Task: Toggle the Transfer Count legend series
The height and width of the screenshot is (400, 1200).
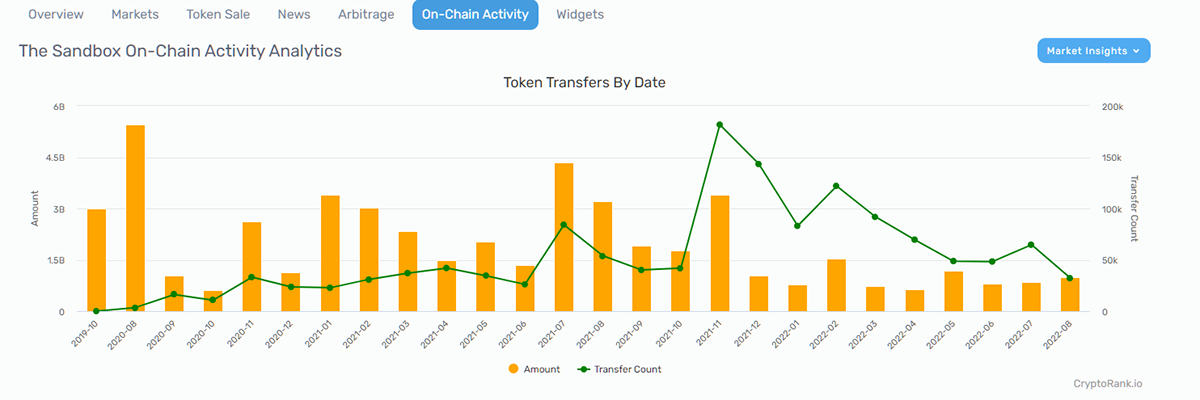Action: pyautogui.click(x=619, y=369)
